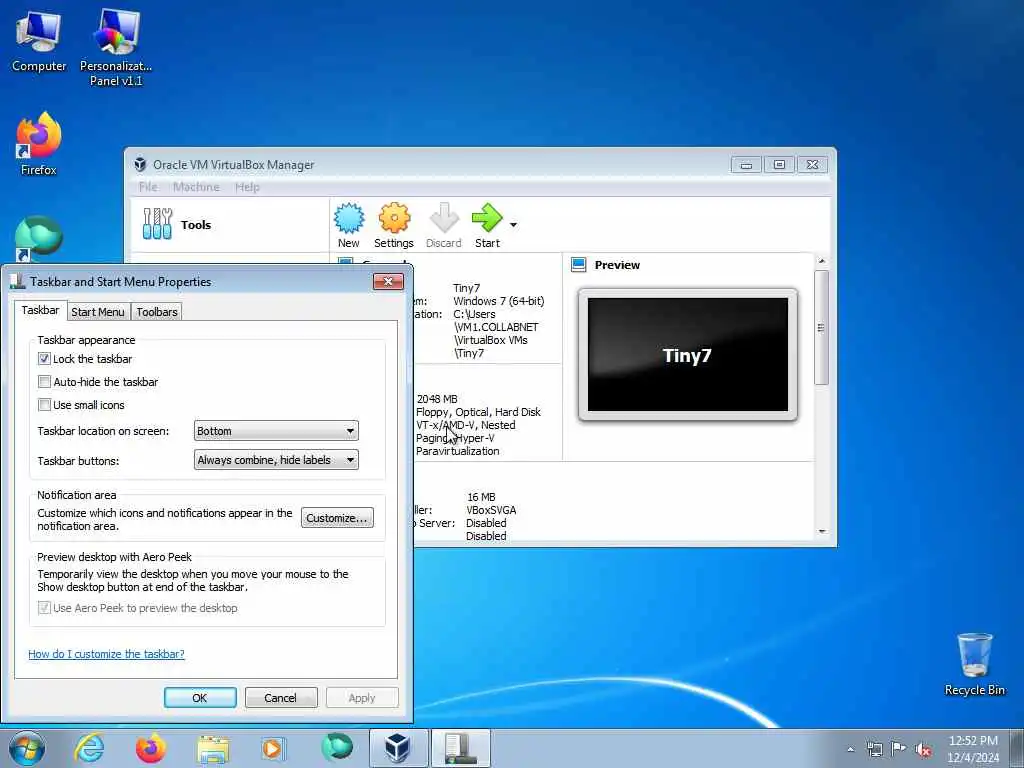The width and height of the screenshot is (1024, 768).
Task: Show hidden tray icons arrow
Action: click(850, 750)
